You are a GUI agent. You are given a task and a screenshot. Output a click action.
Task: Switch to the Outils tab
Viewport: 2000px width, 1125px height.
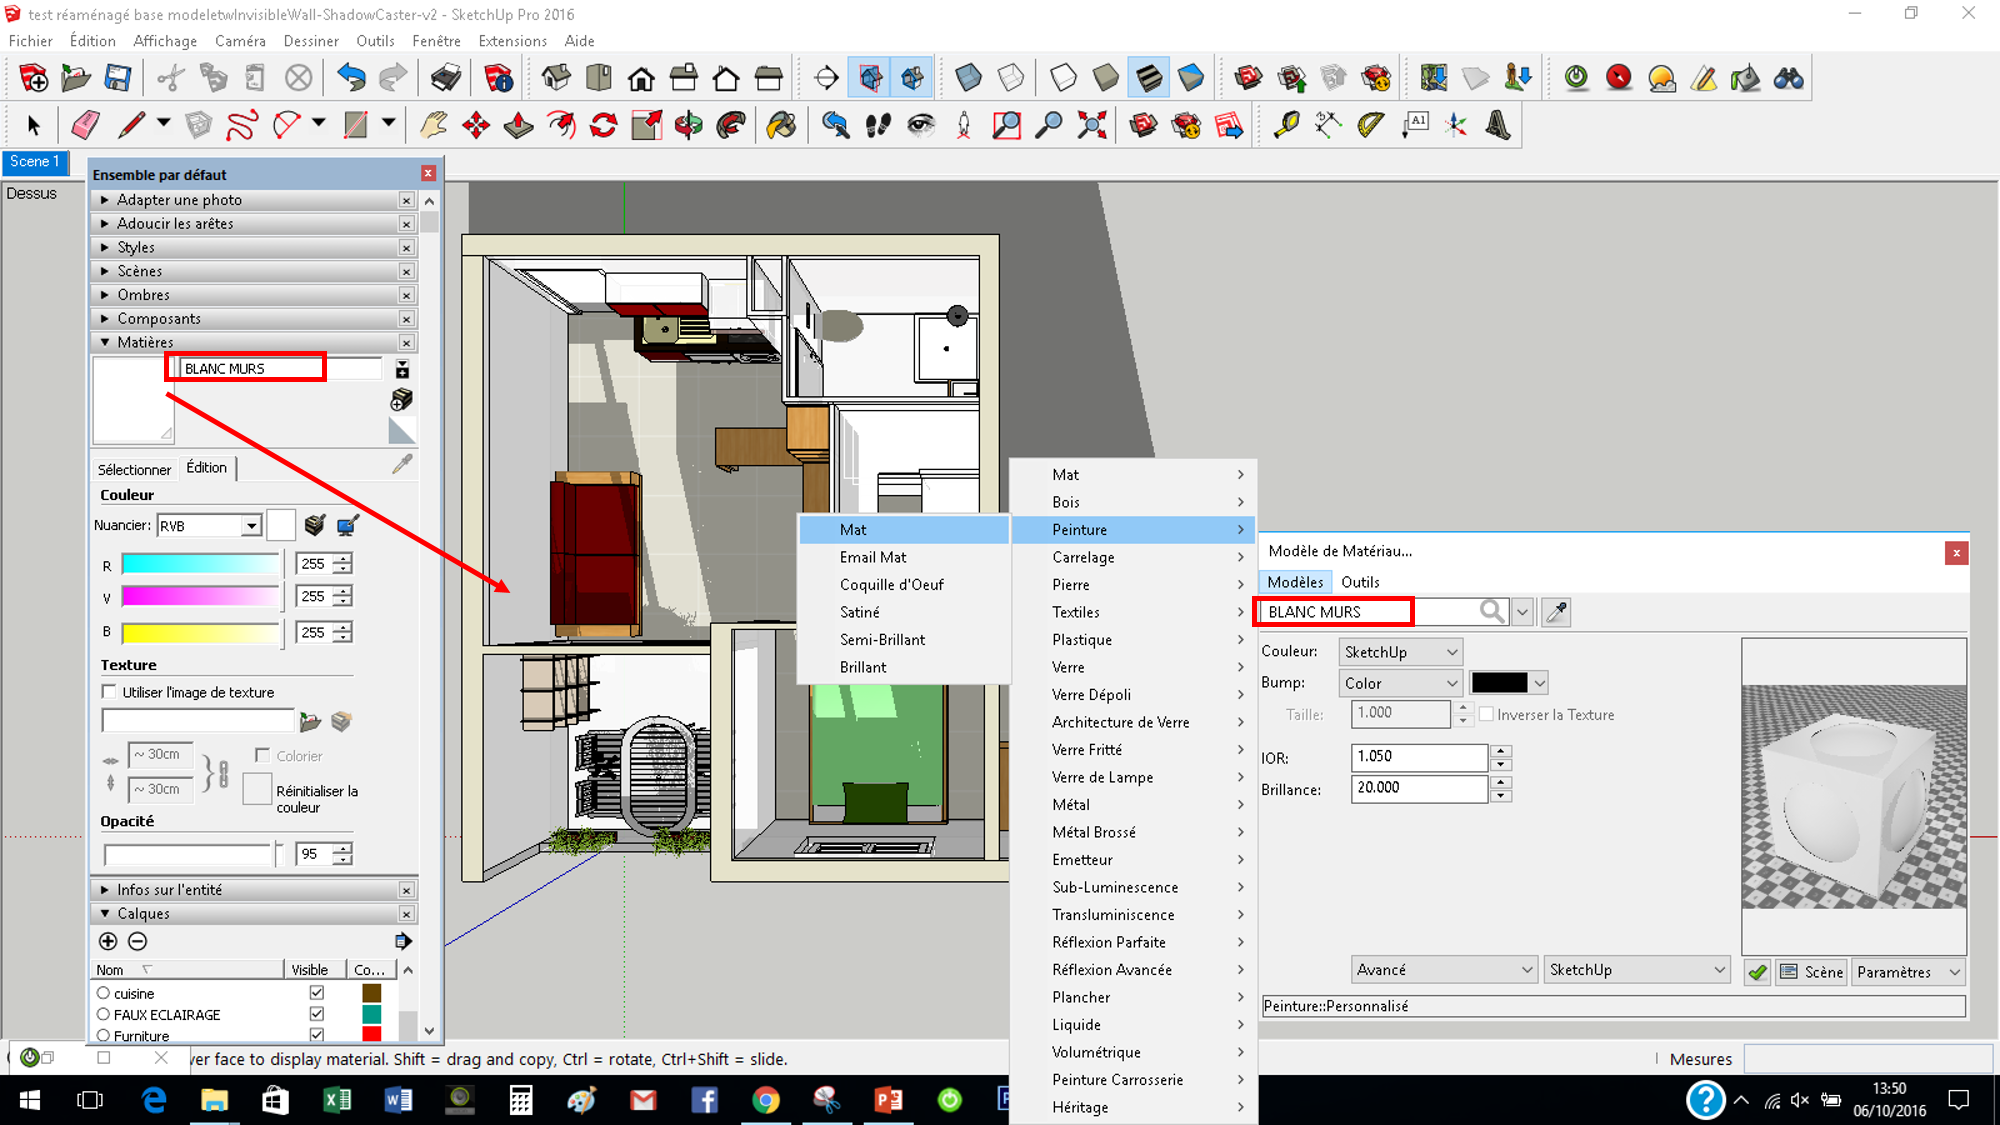1360,582
